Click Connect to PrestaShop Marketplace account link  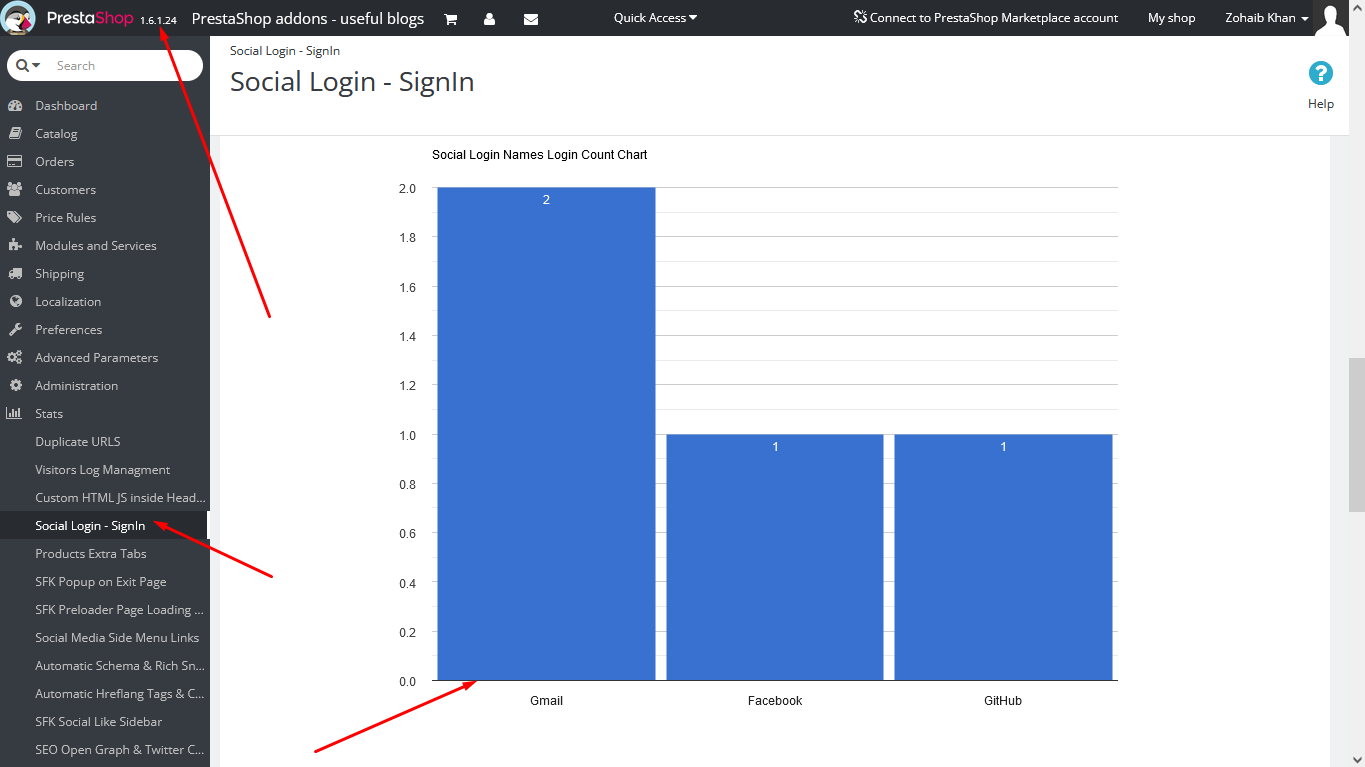pos(986,18)
